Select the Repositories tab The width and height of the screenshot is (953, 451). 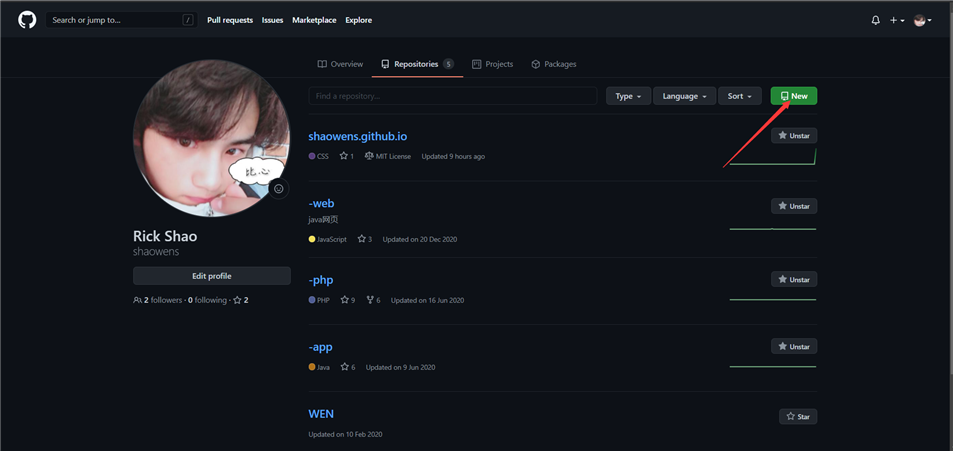[417, 64]
